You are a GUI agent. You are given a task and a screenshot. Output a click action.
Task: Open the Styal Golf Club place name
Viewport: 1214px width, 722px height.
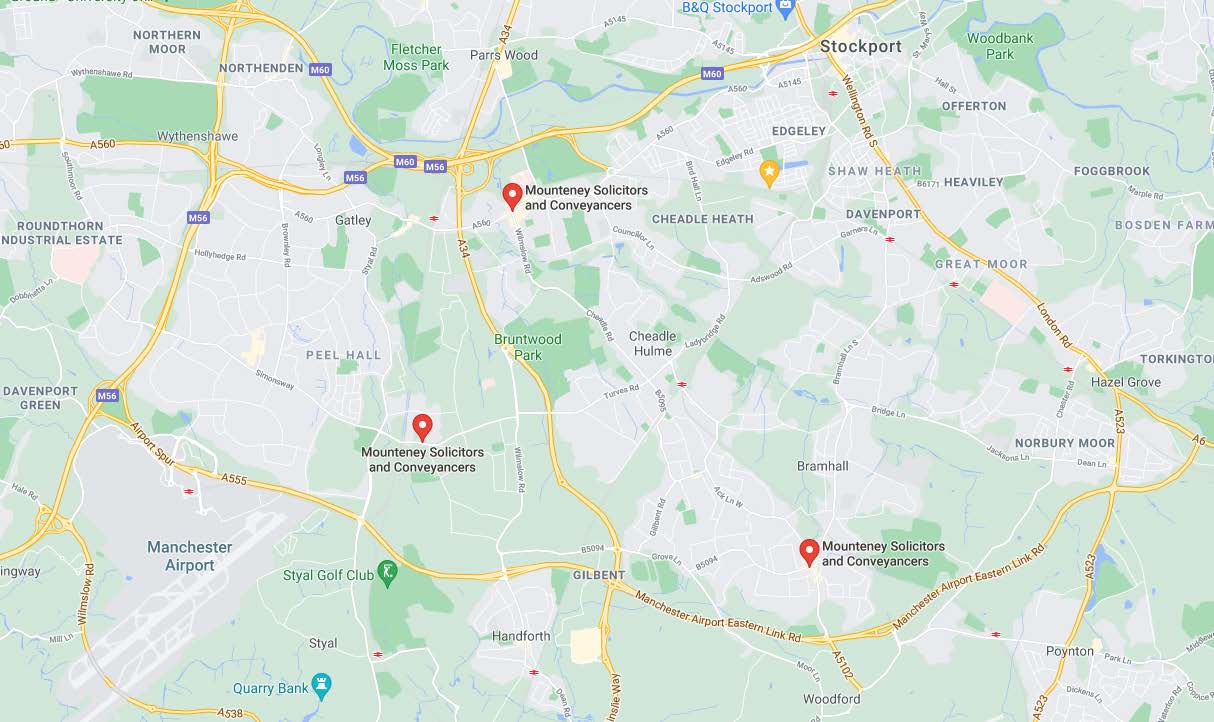click(x=328, y=575)
